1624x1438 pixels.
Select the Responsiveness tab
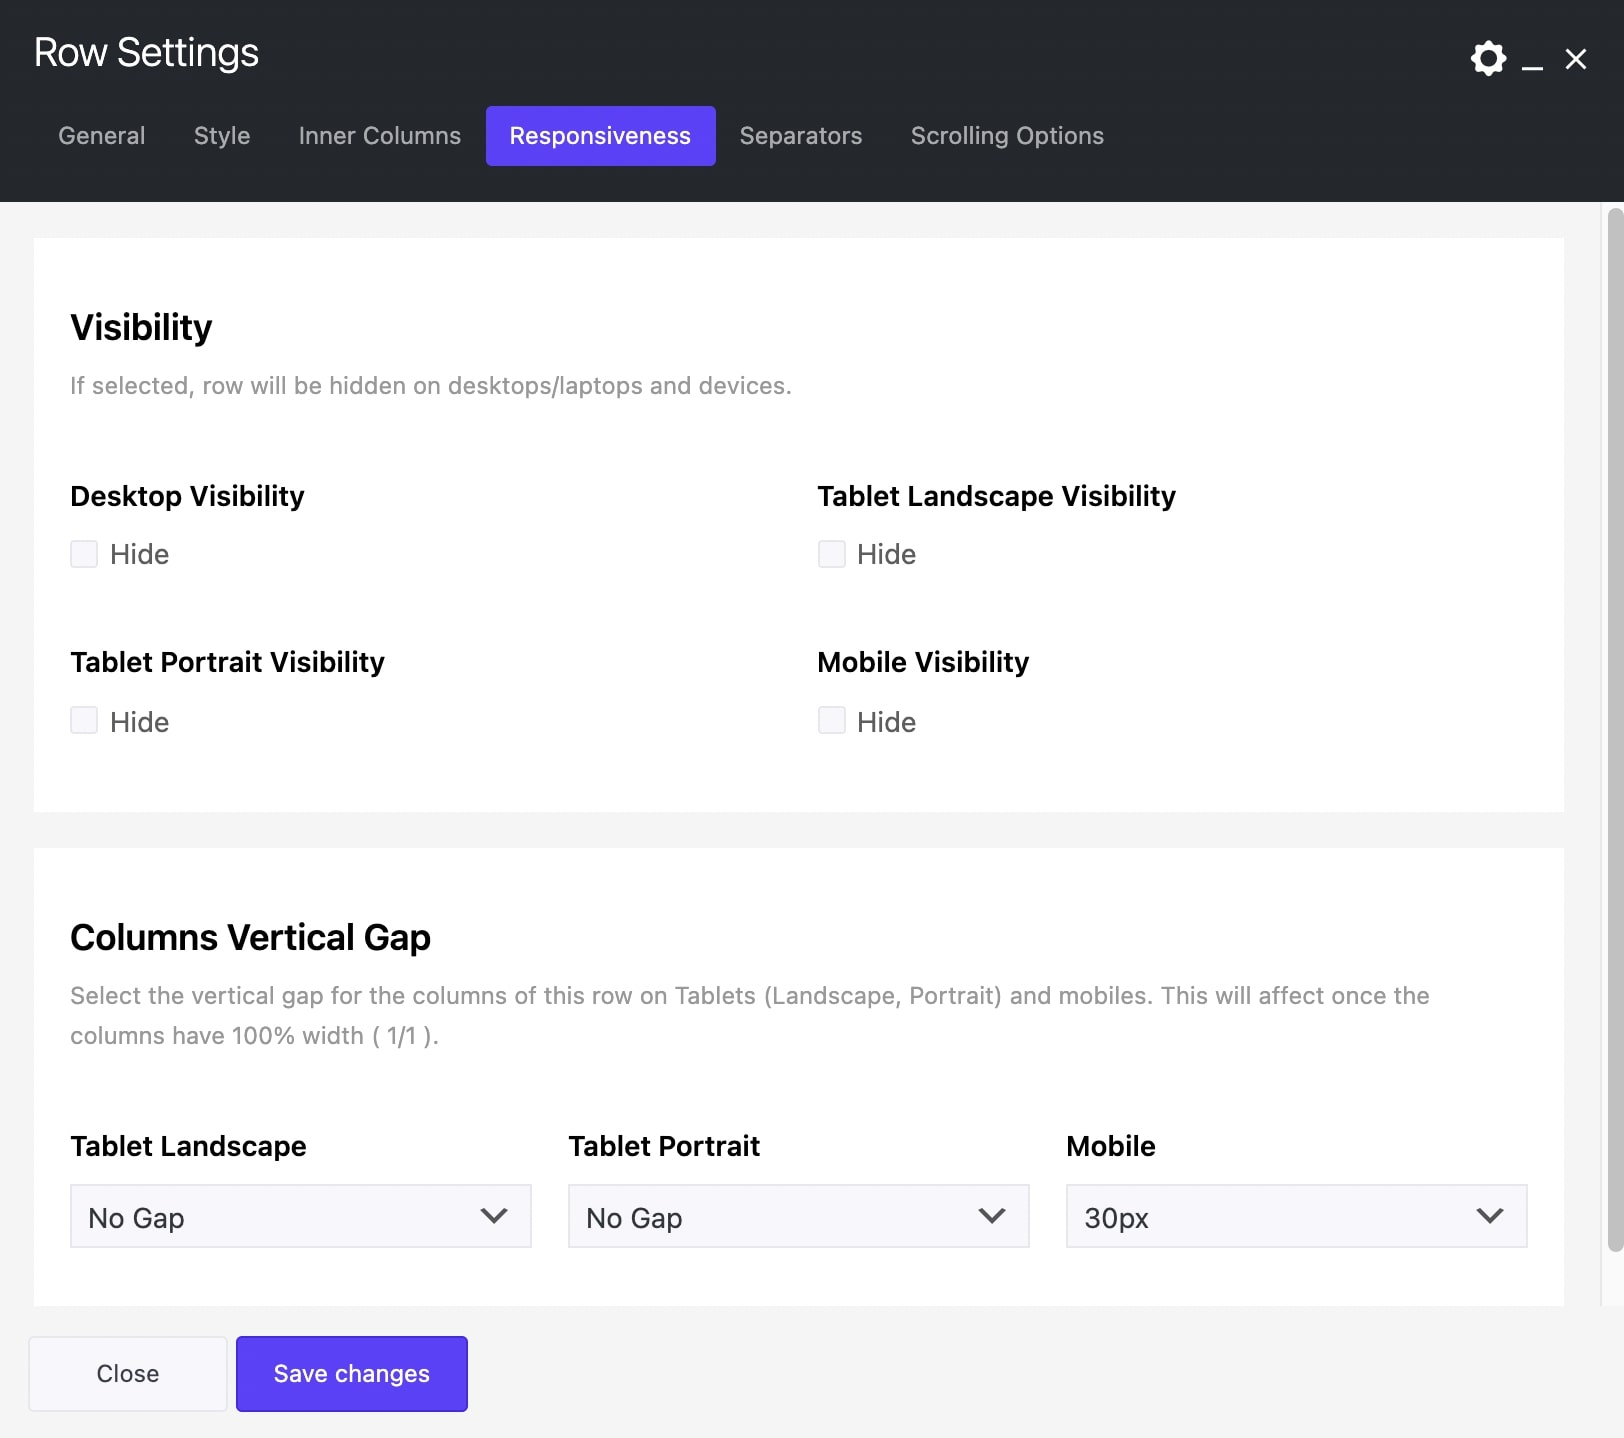tap(600, 136)
